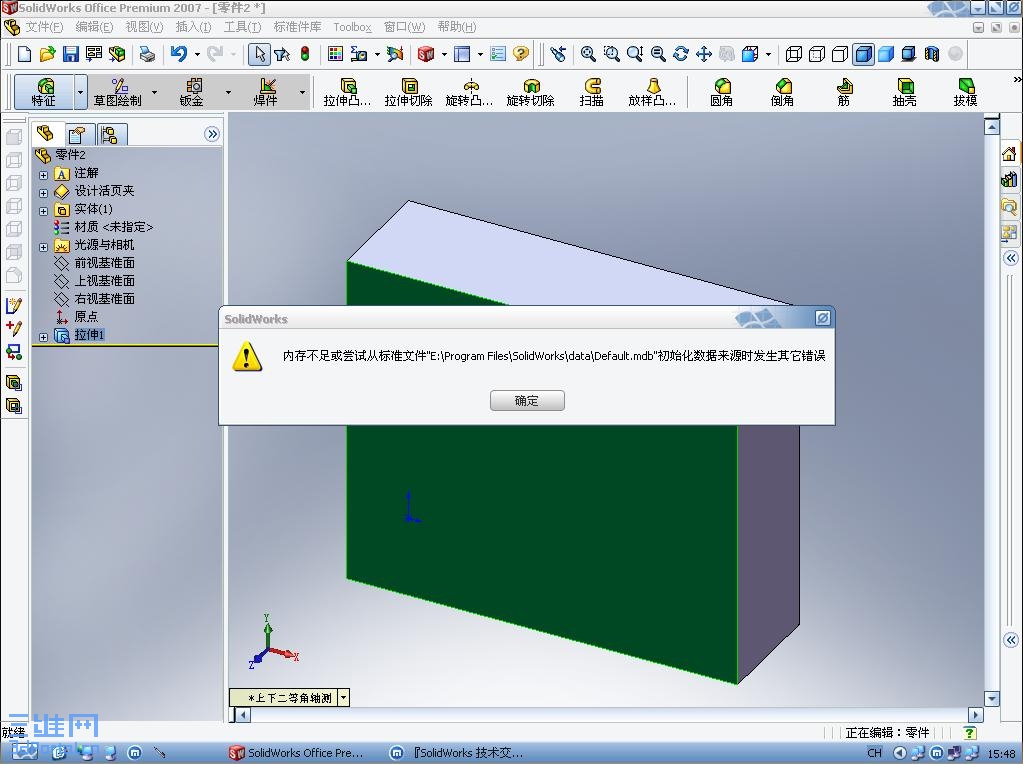
Task: Switch to the PropertyManager tab
Action: (77, 134)
